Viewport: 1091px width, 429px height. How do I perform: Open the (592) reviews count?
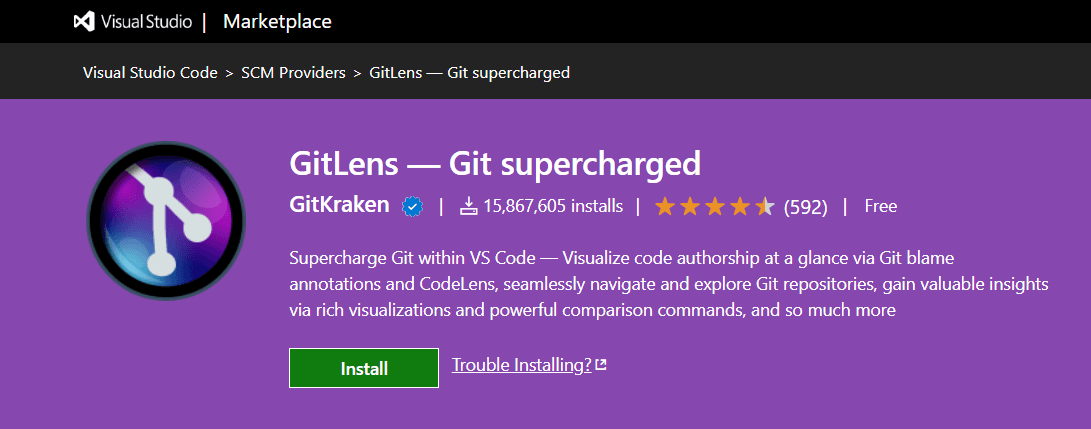[x=806, y=207]
